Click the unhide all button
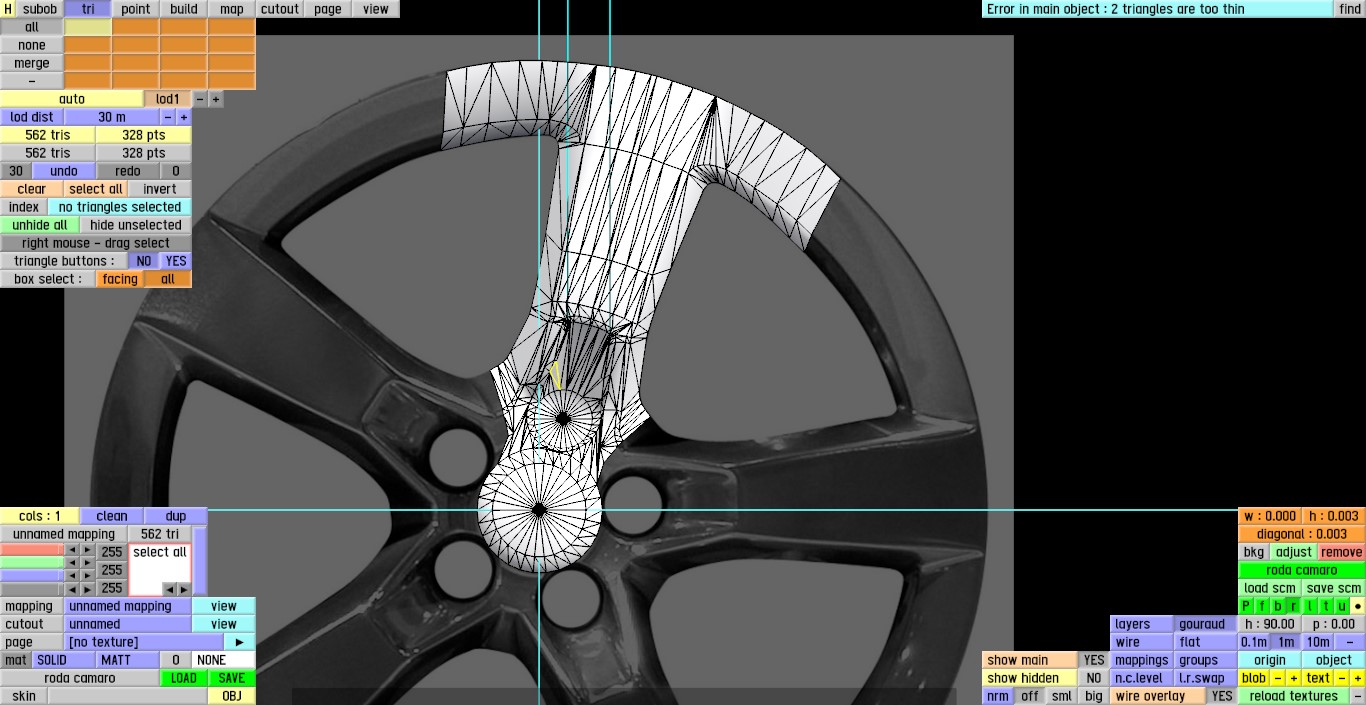 [39, 225]
